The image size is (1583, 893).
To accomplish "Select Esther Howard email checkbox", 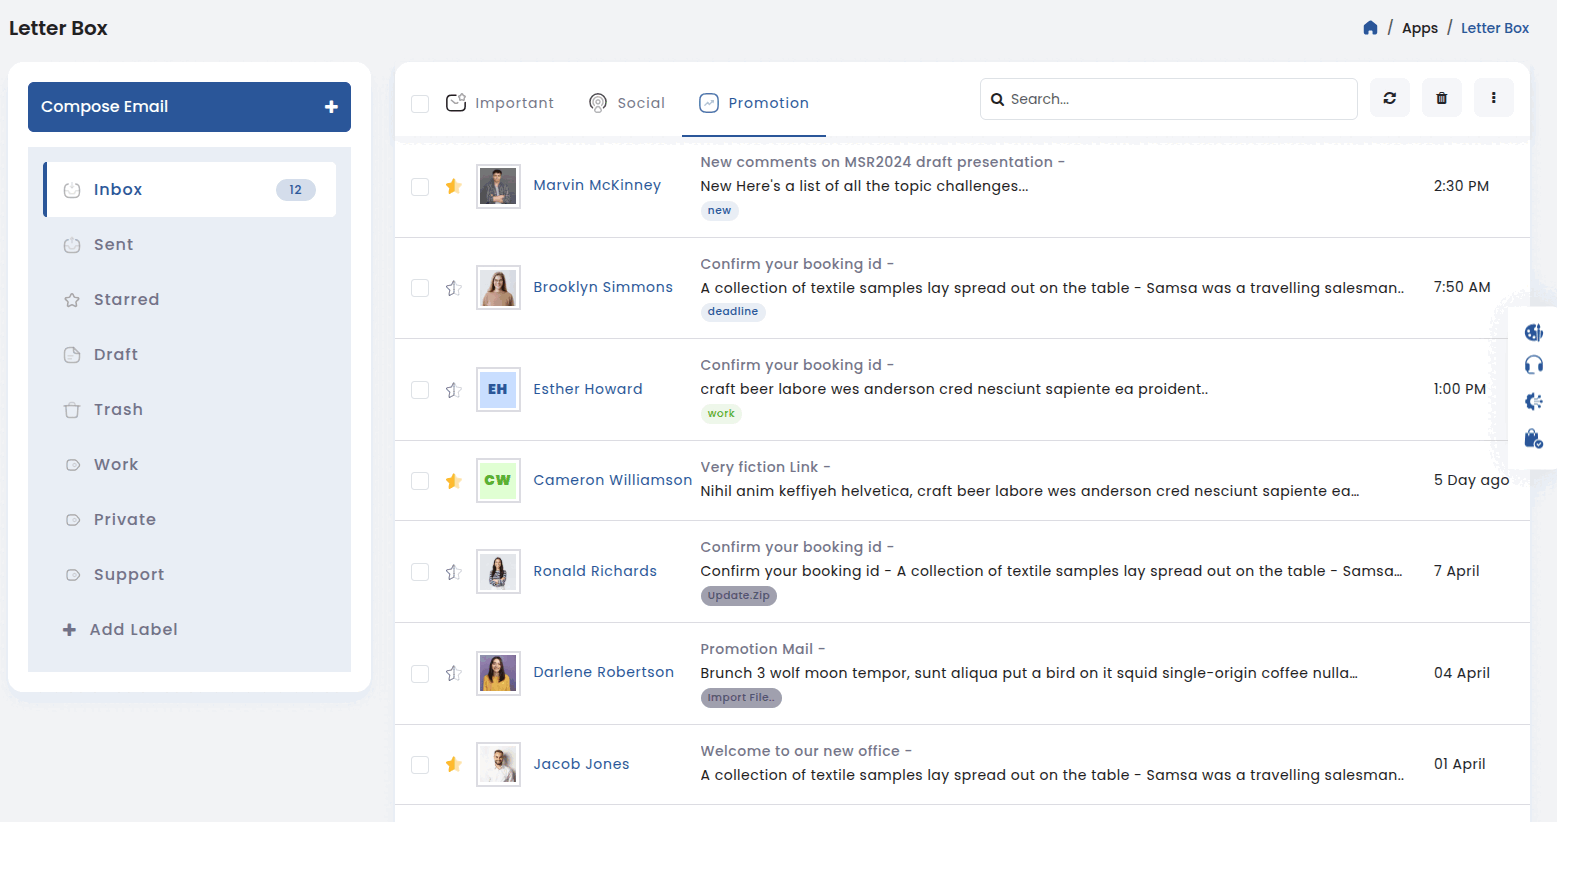I will point(420,390).
